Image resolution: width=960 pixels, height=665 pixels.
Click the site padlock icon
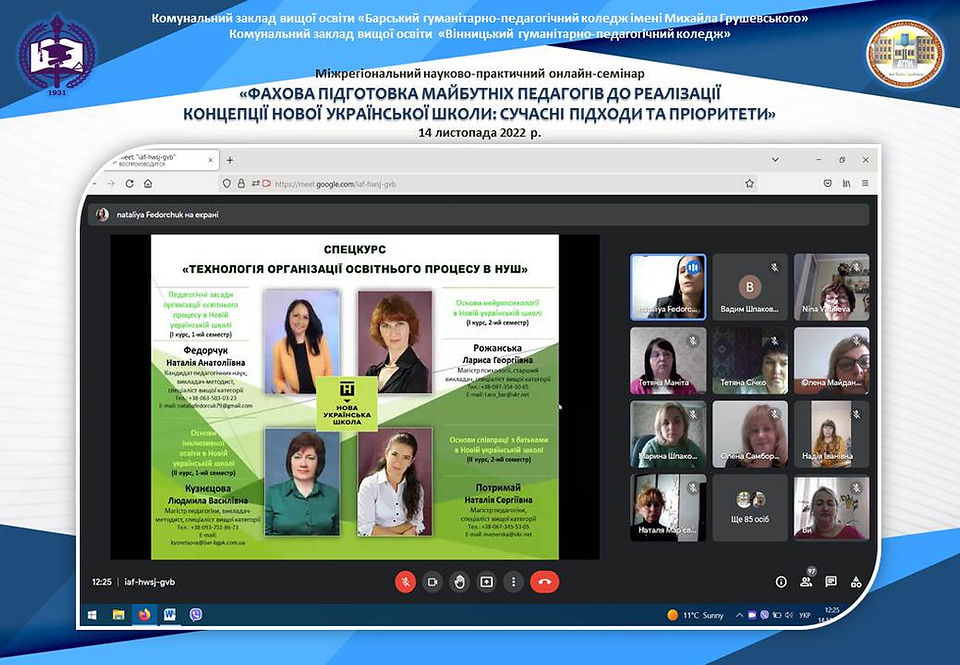[241, 183]
